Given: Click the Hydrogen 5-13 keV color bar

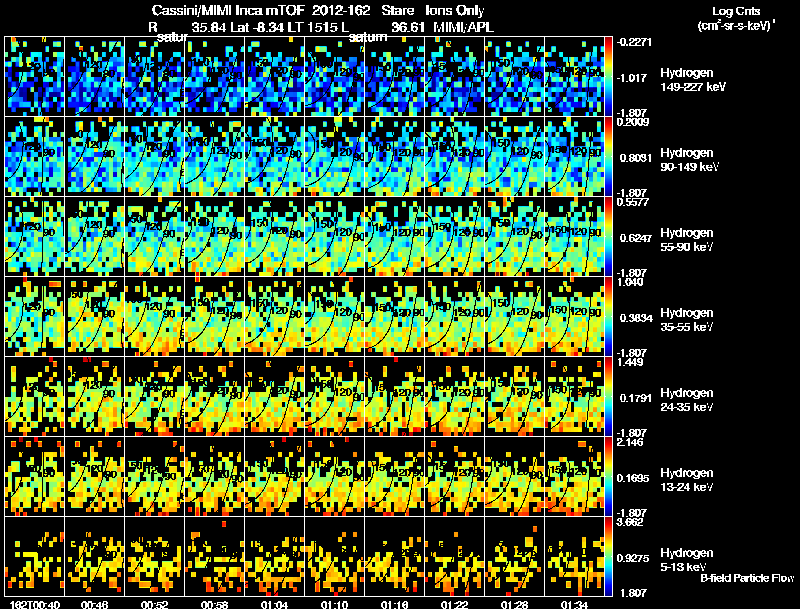Looking at the screenshot, I should pyautogui.click(x=608, y=556).
